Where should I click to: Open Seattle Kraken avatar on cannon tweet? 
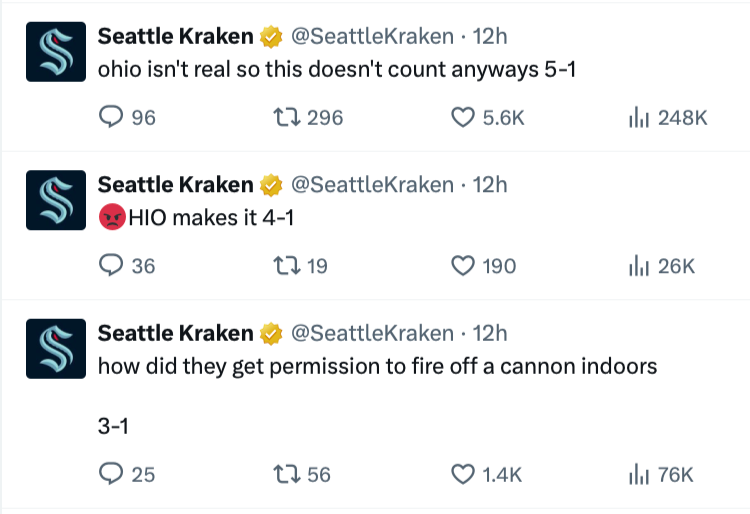56,349
